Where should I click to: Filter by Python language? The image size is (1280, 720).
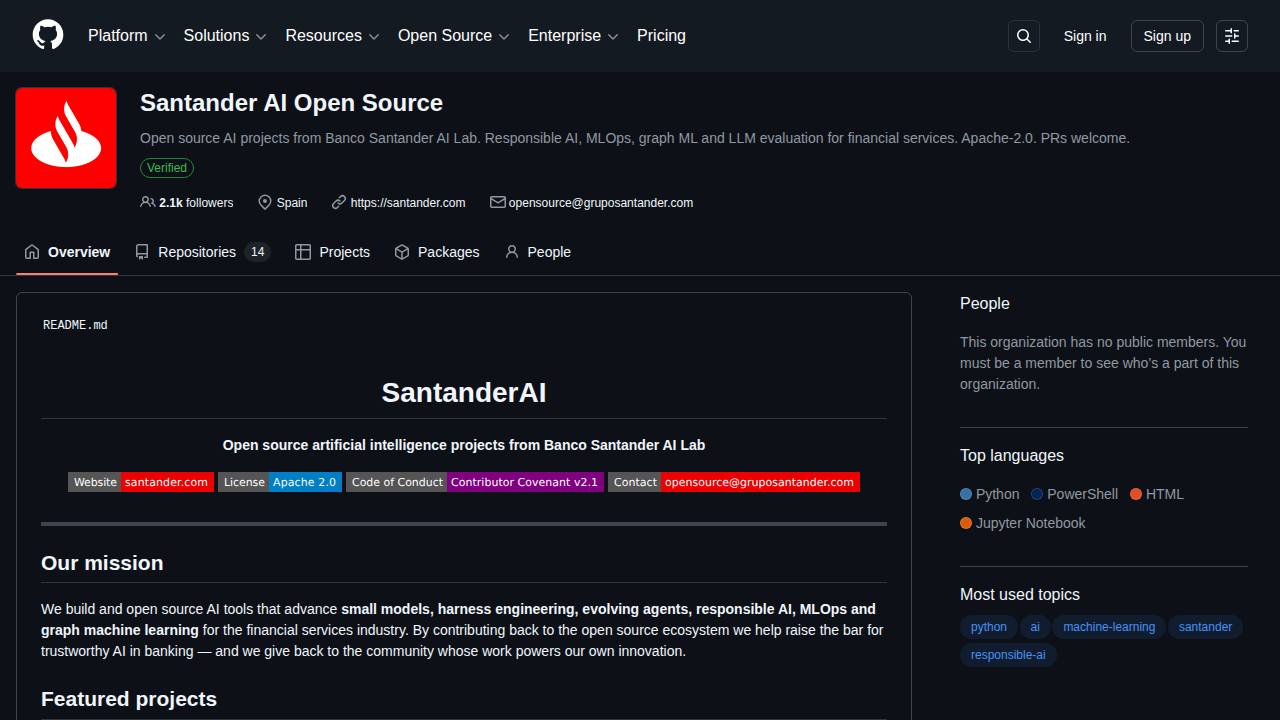990,494
